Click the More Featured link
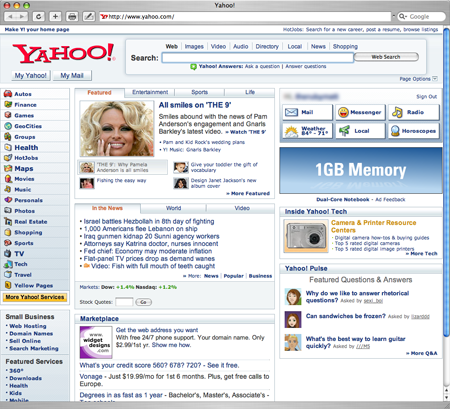The image size is (450, 409). pos(248,193)
